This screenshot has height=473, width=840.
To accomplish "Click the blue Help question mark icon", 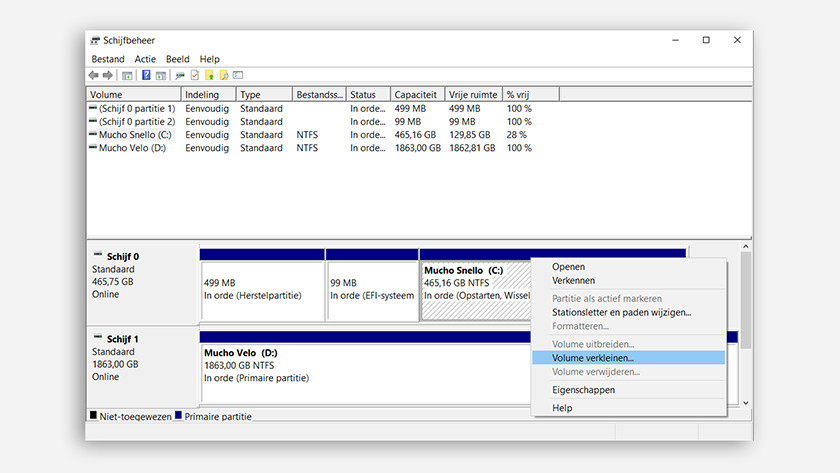I will coord(146,75).
